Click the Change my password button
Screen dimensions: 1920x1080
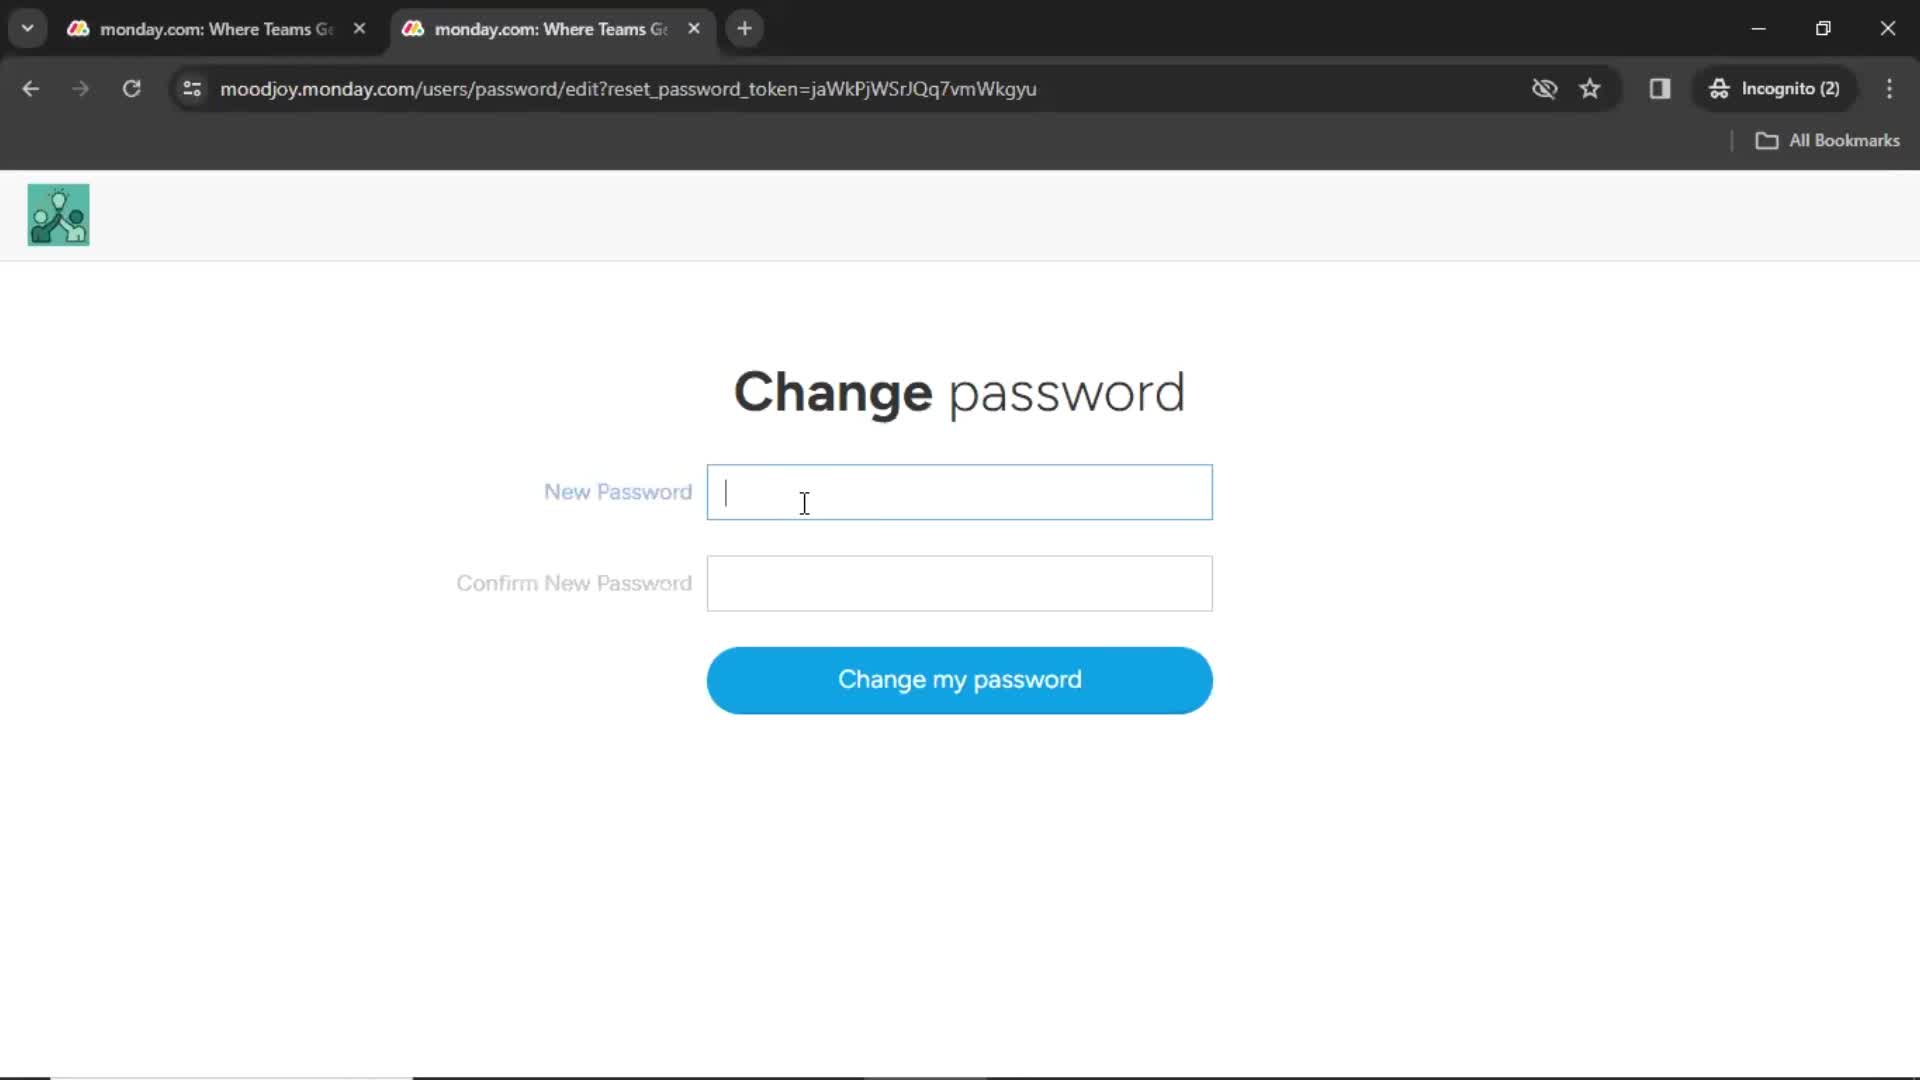959,679
